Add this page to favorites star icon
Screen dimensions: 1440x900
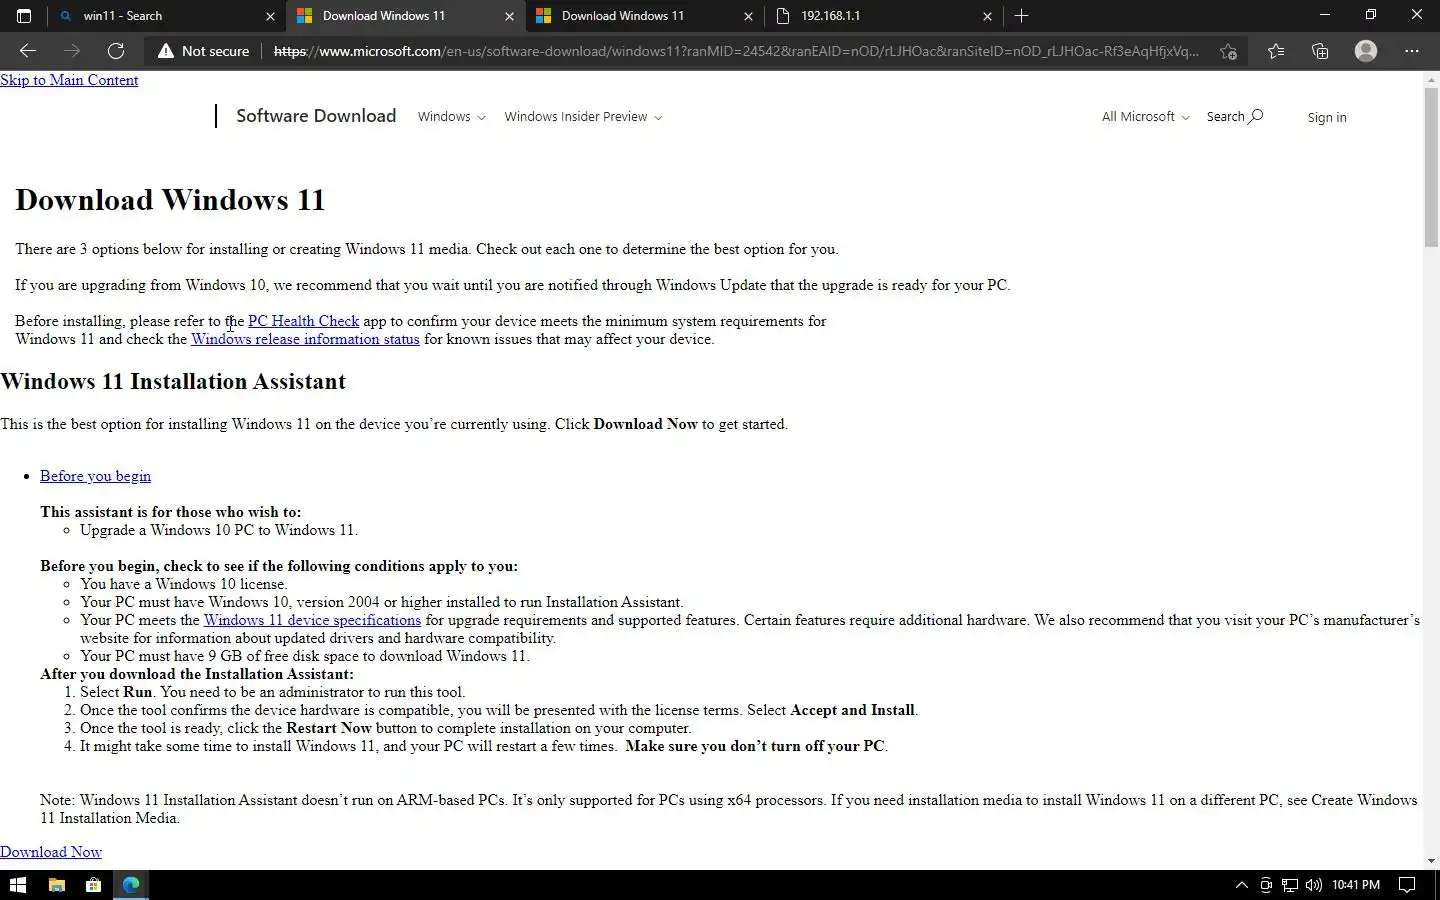click(1228, 51)
